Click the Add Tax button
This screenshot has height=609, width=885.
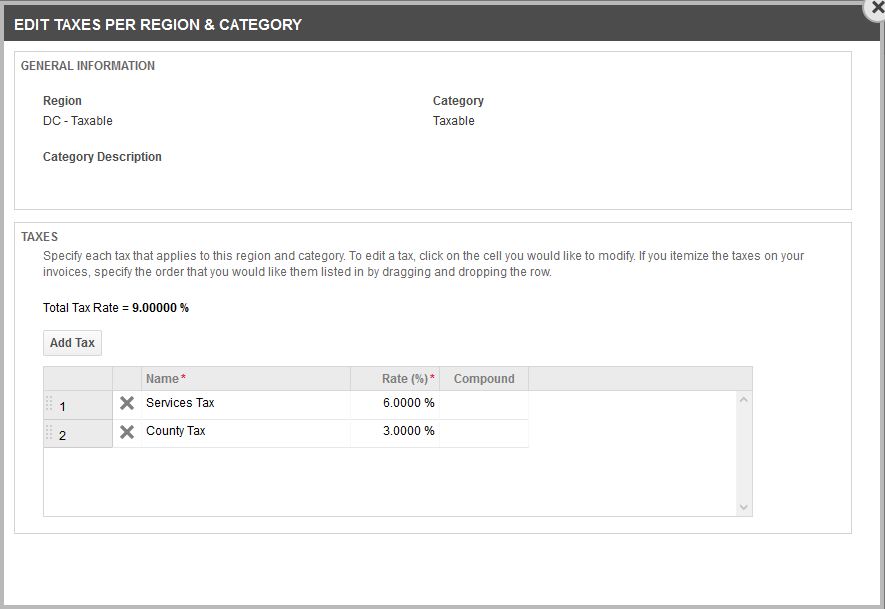pyautogui.click(x=72, y=343)
